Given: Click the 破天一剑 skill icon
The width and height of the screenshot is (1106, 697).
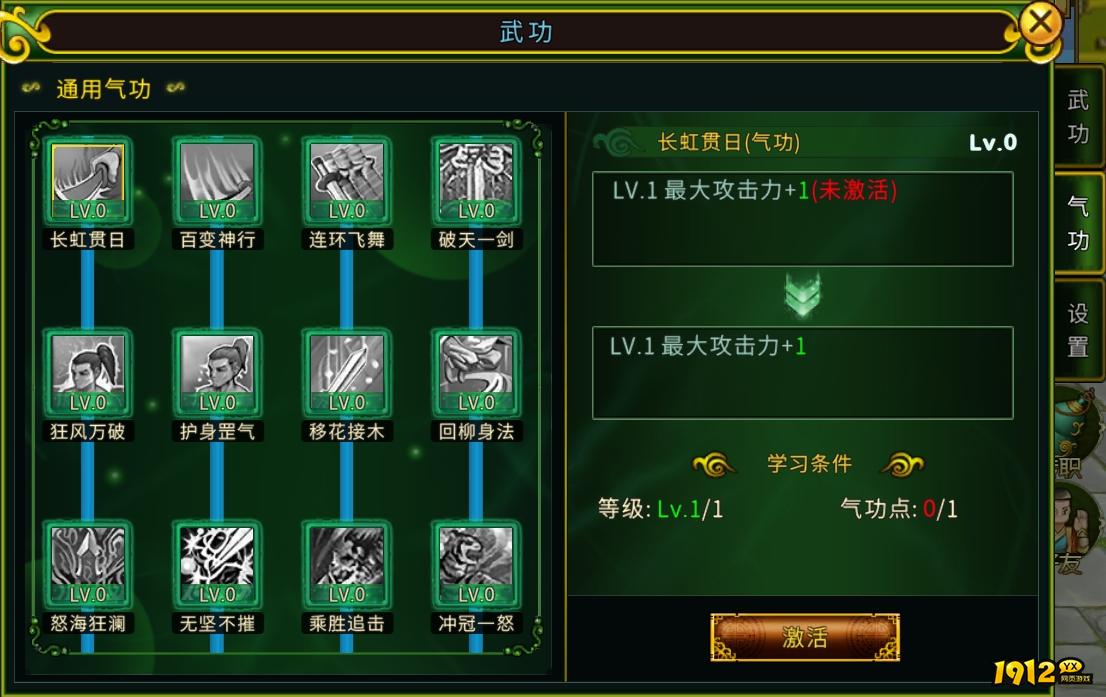Looking at the screenshot, I should (x=476, y=181).
